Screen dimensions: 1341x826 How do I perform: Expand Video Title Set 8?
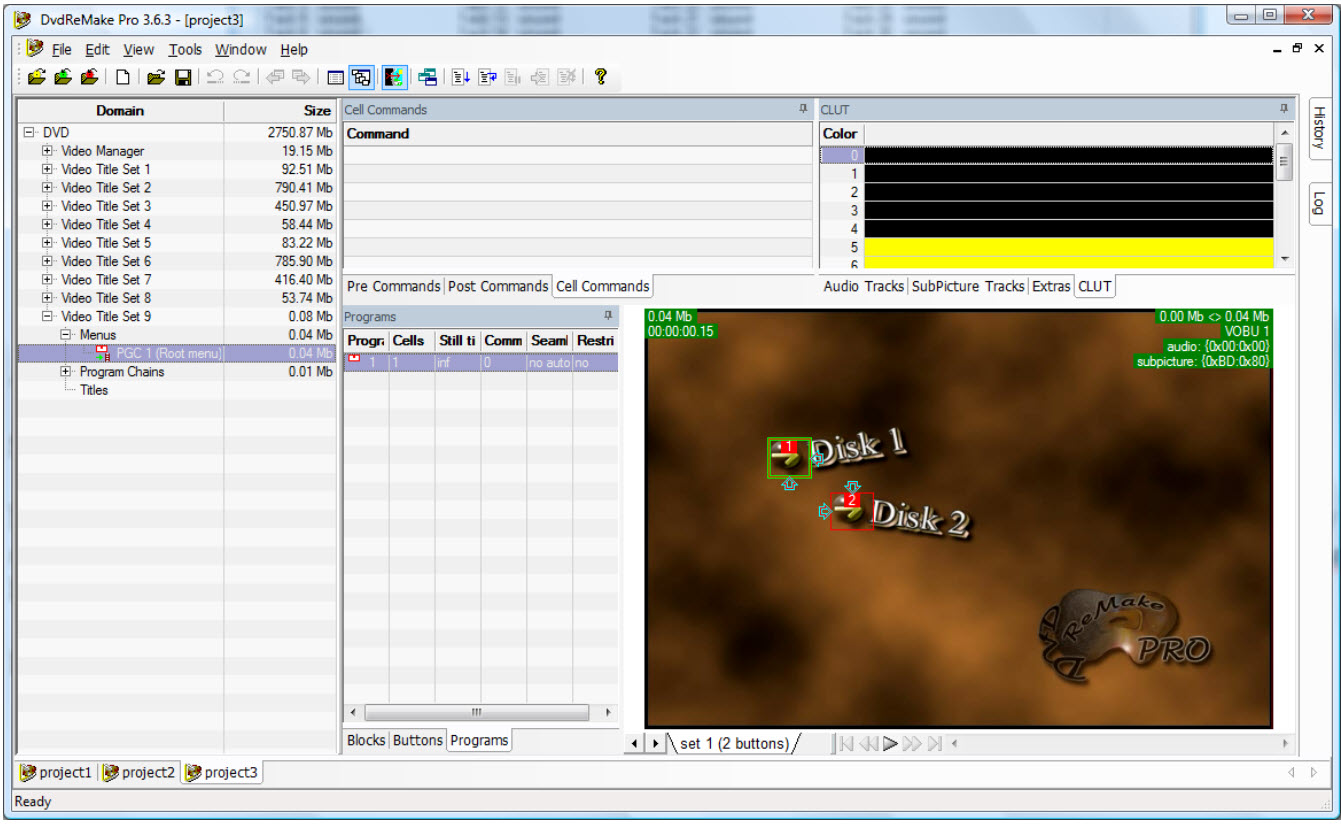(47, 297)
